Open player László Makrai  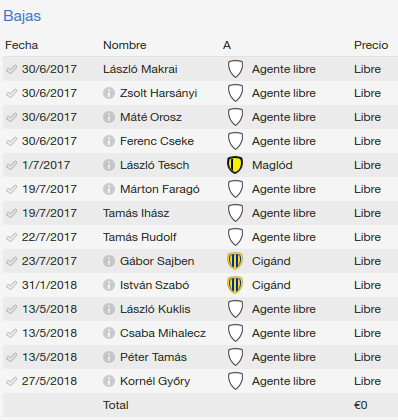(140, 69)
